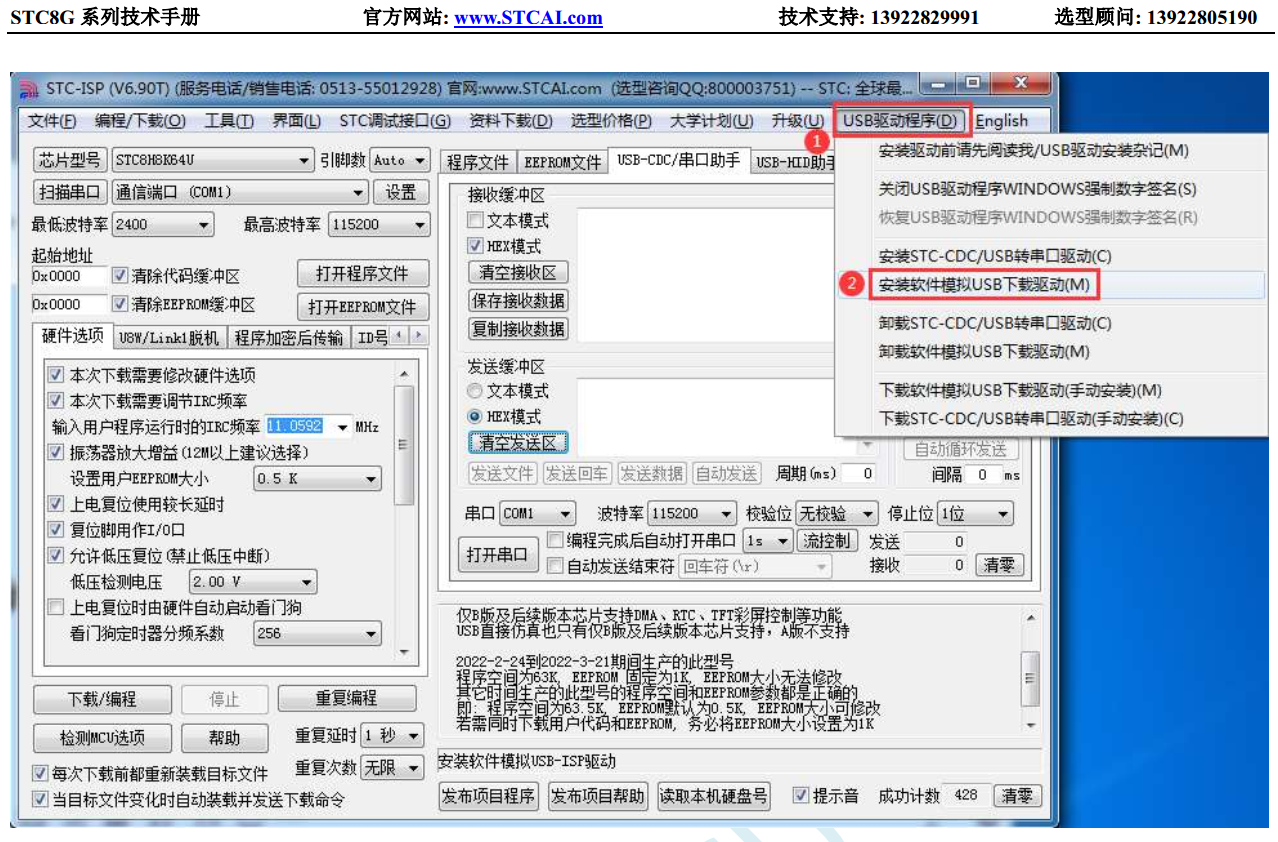Screen dimensions: 1278x842
Task: Enable 文本模式 checkbox in 接收缓冲区
Action: tap(476, 221)
